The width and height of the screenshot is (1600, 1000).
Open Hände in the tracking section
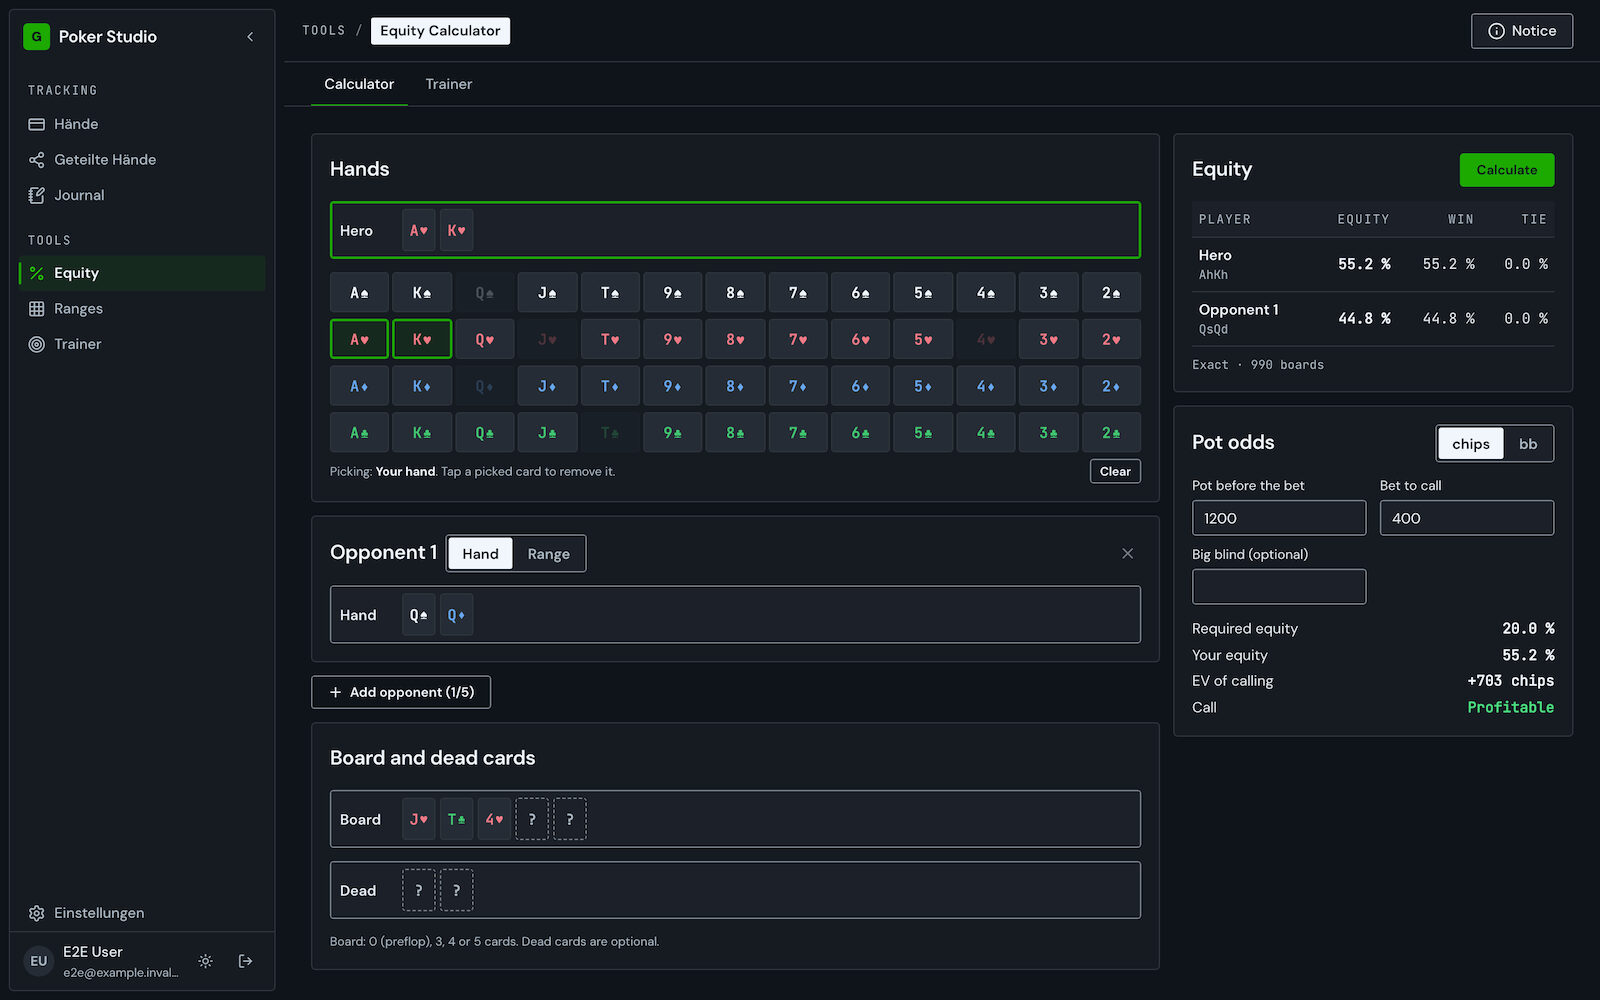pyautogui.click(x=142, y=124)
